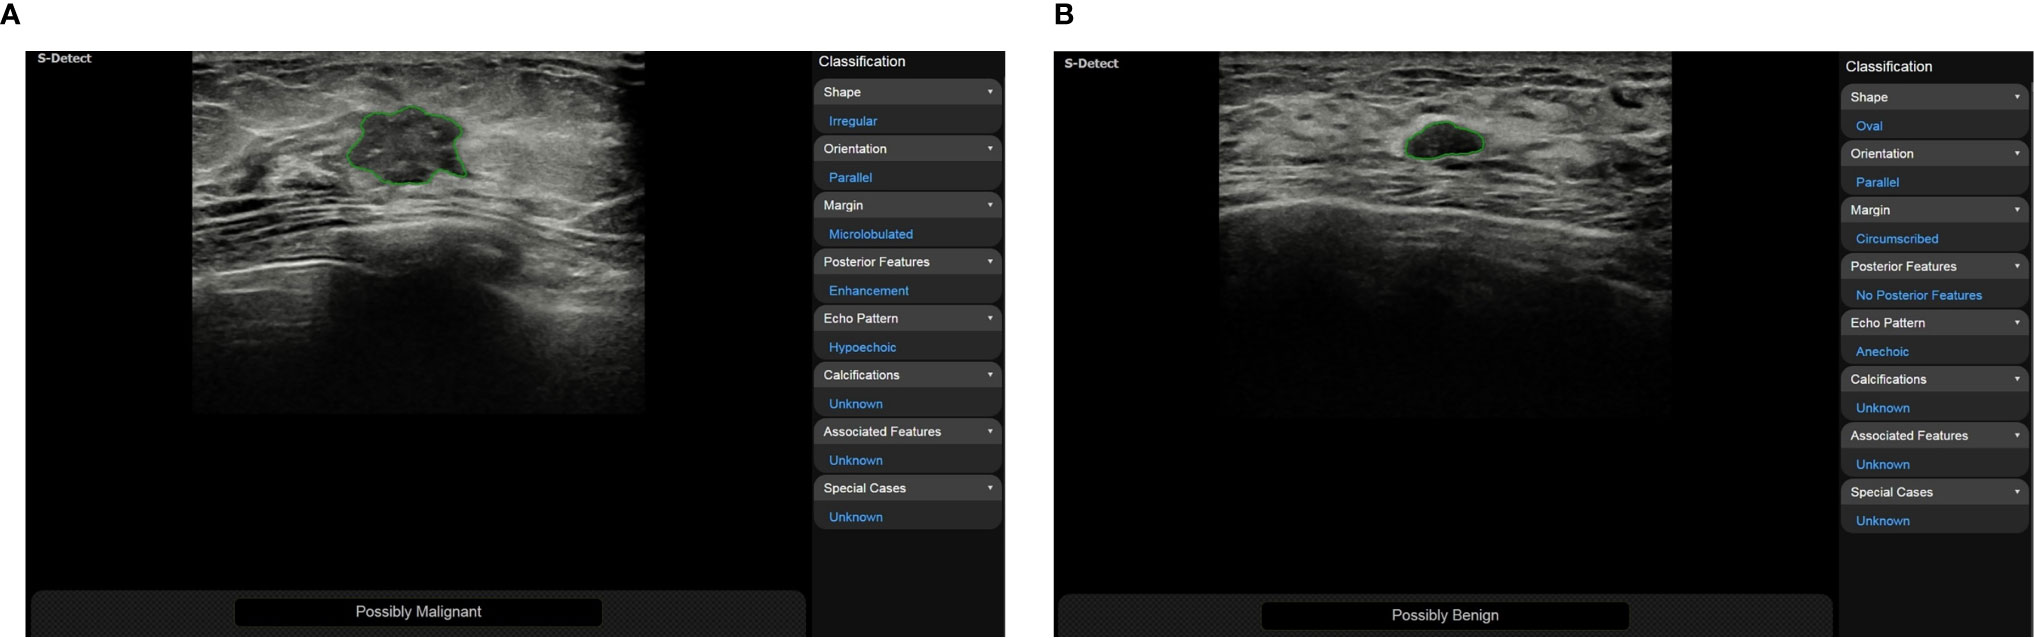Select the Enhancement posterior features value
This screenshot has width=2034, height=638.
(869, 291)
